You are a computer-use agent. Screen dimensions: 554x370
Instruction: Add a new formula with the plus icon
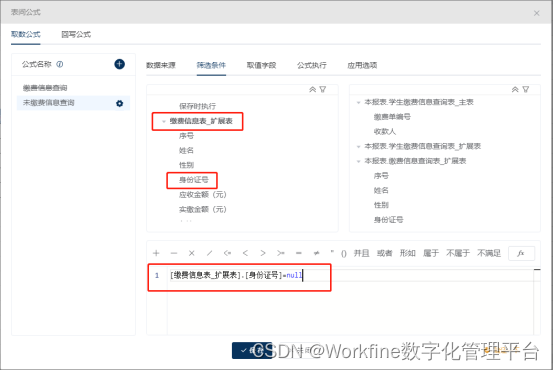[119, 64]
